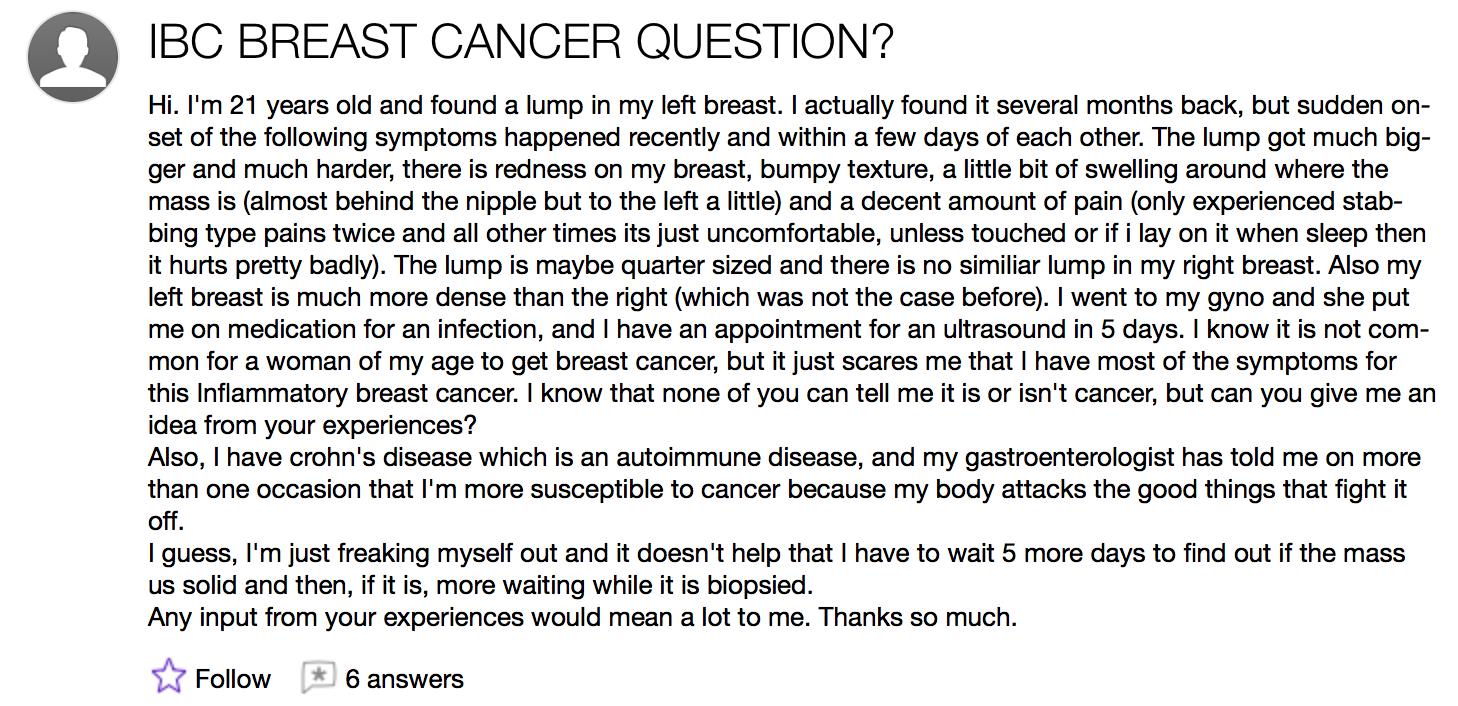This screenshot has width=1458, height=706.
Task: Open the IBC BREAST CANCER QUESTION title
Action: (520, 43)
